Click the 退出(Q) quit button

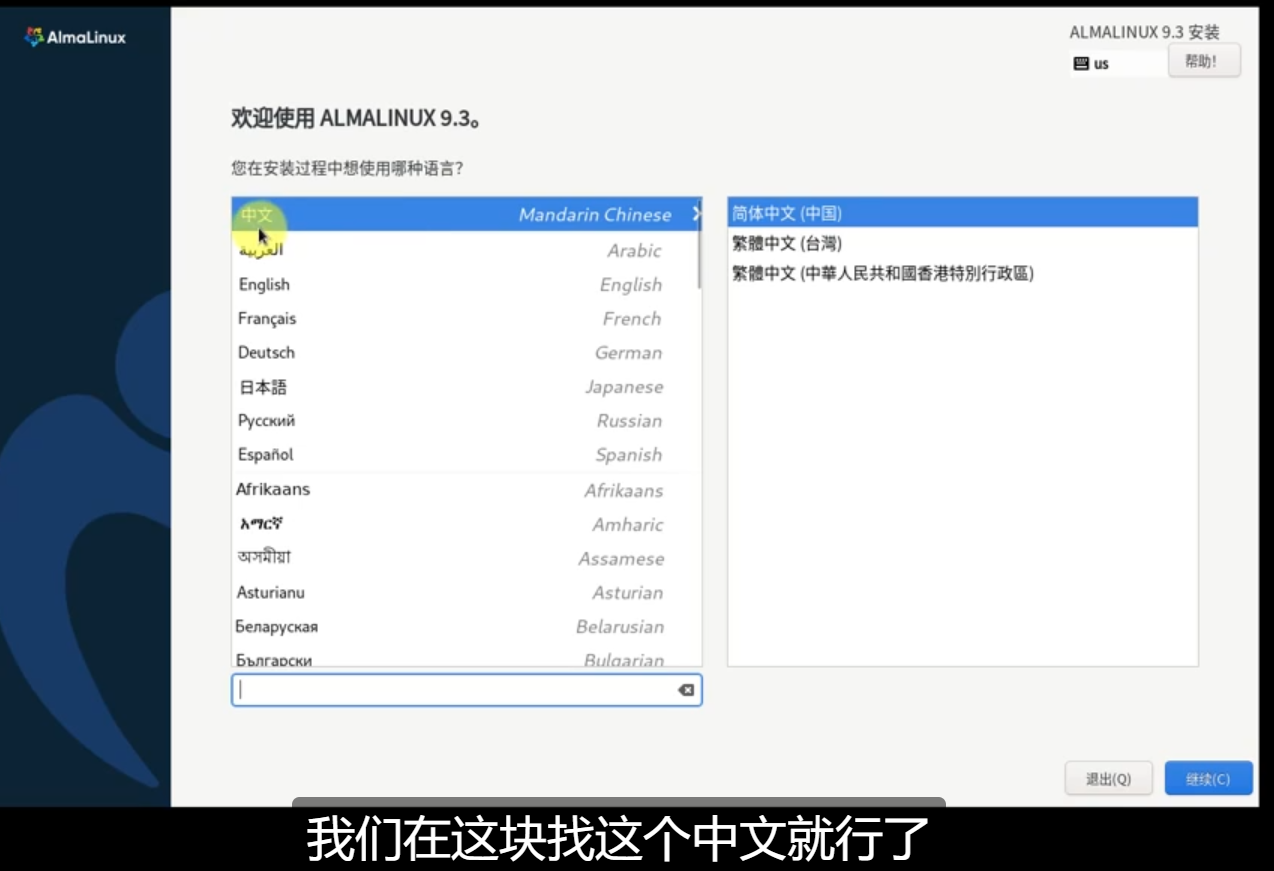1108,779
